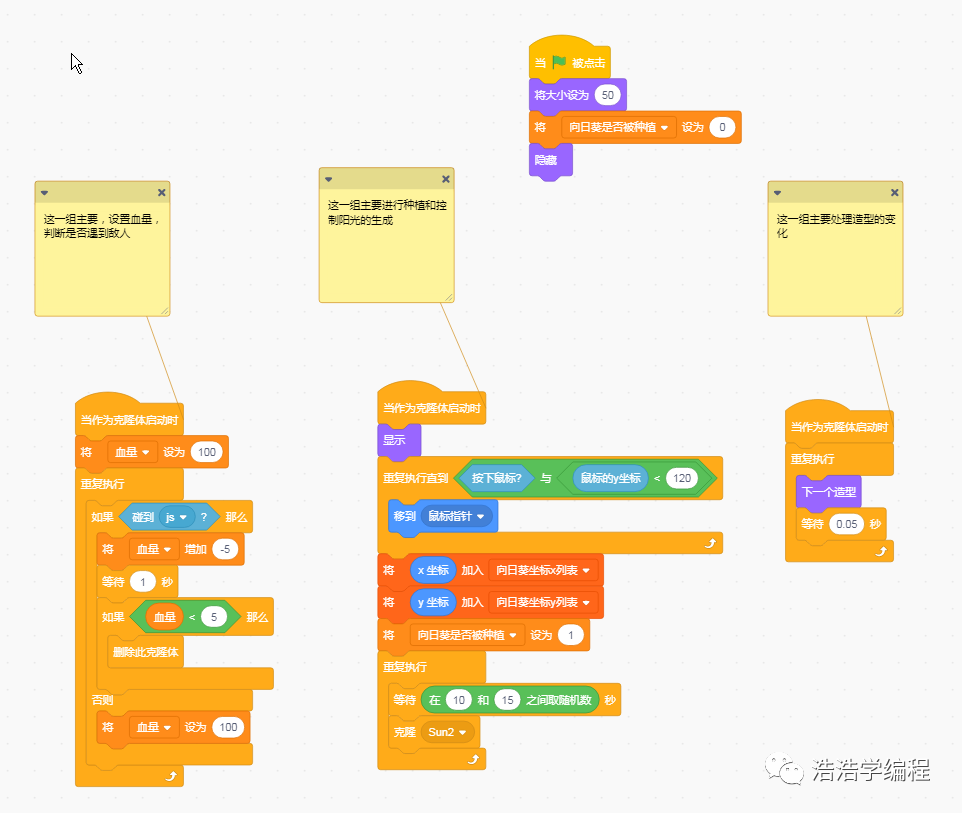Open the 血量 dropdown in the else branch set block
962x813 pixels.
154,727
